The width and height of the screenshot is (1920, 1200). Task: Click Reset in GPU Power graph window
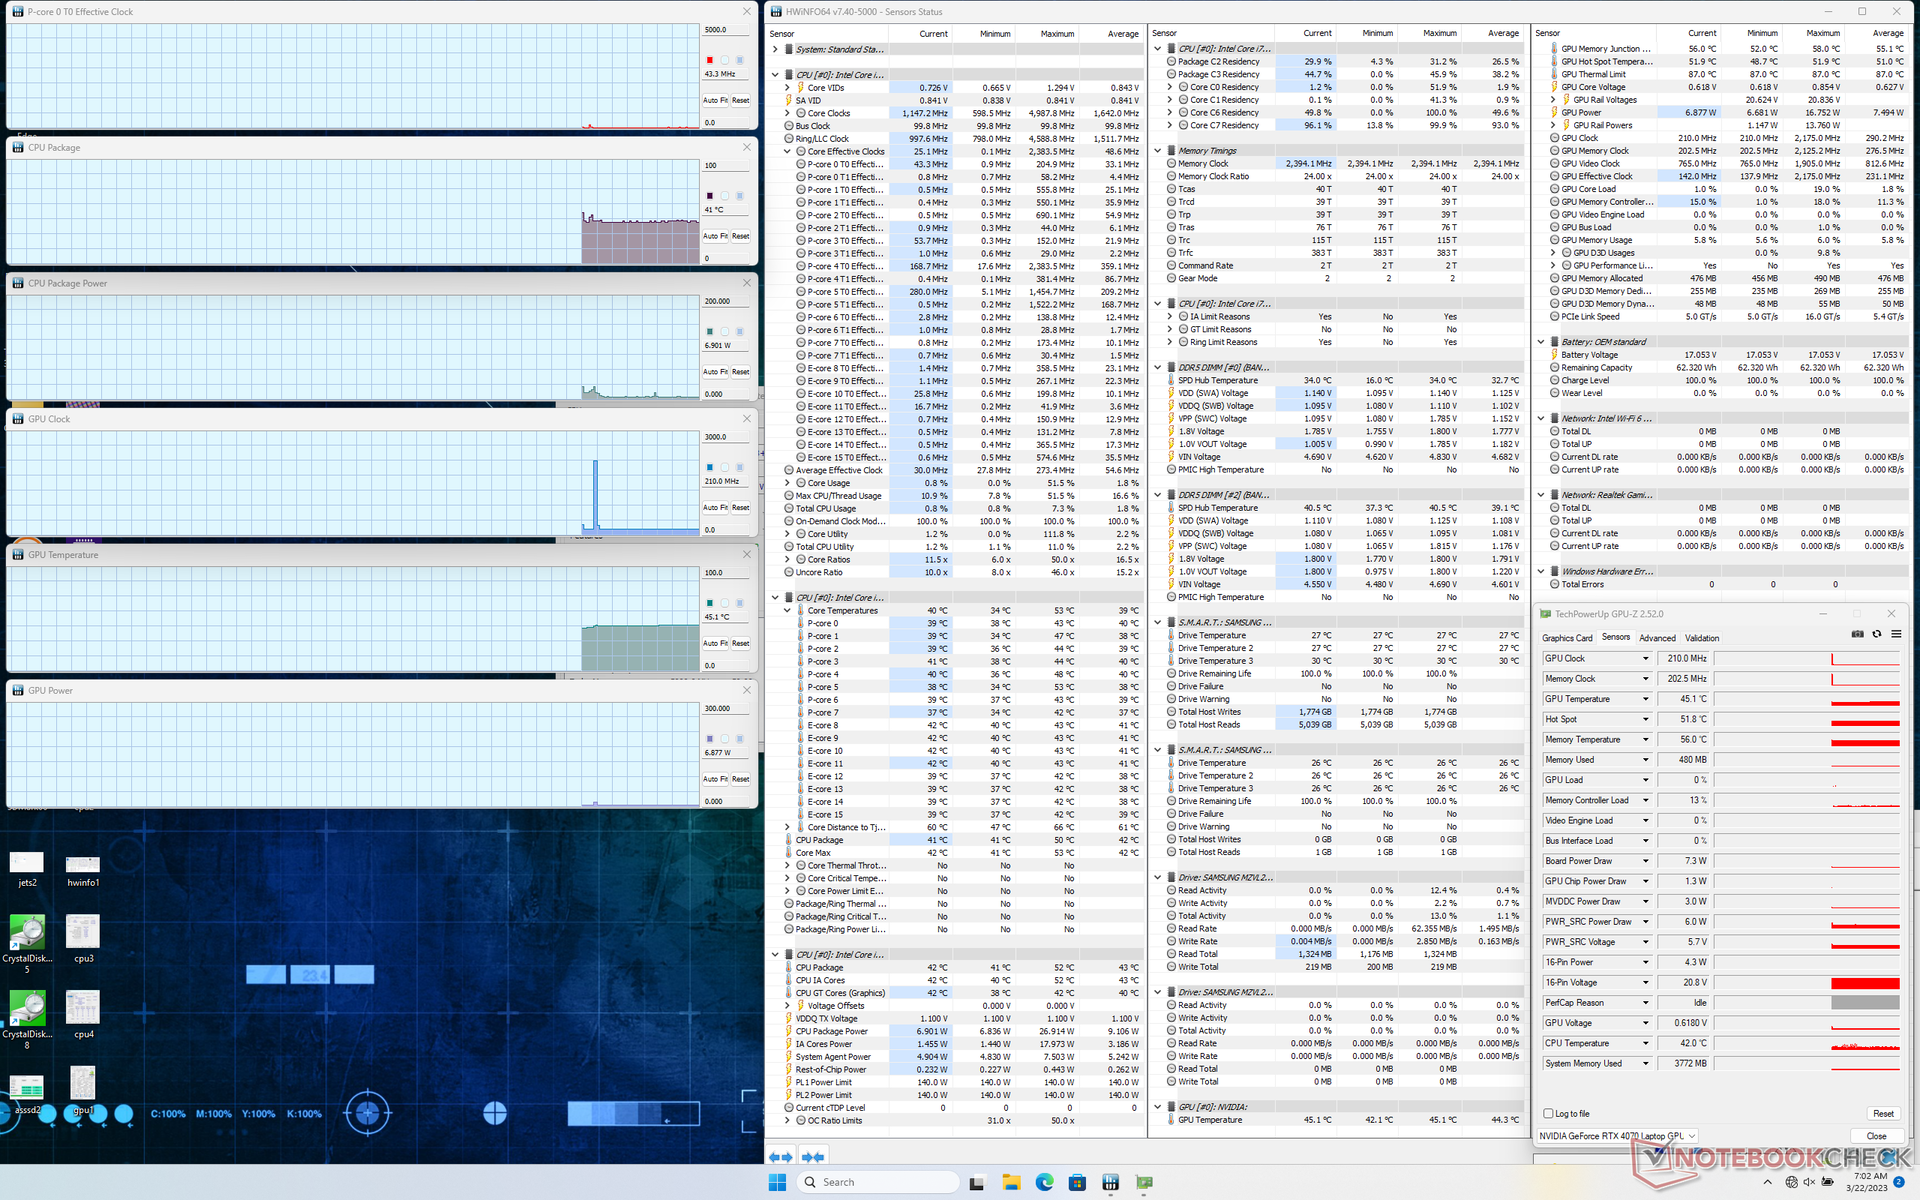click(740, 779)
